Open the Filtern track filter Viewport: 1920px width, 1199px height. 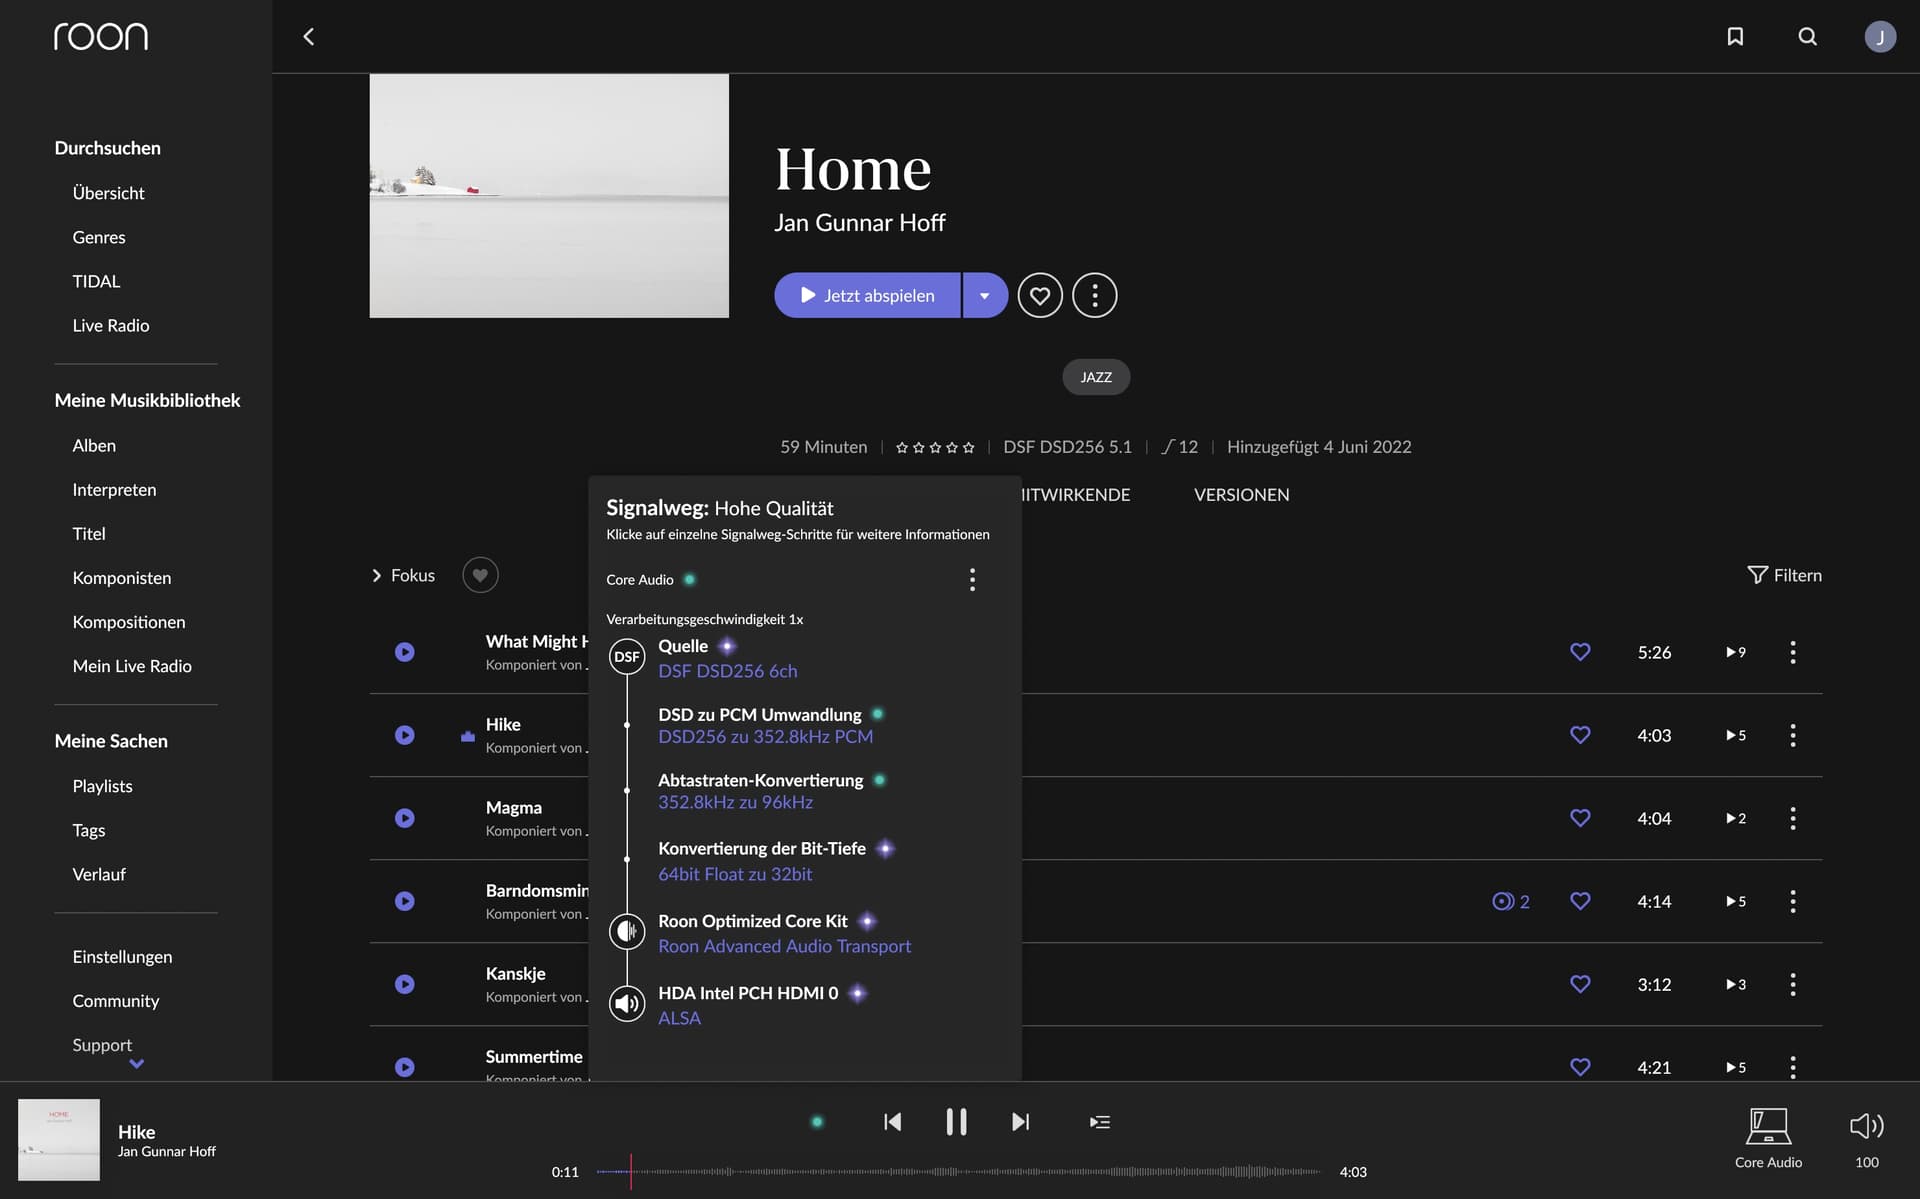tap(1784, 575)
